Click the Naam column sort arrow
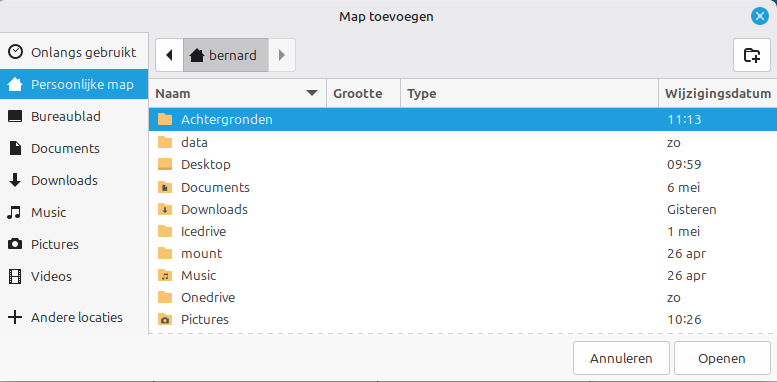This screenshot has height=382, width=777. click(x=312, y=93)
